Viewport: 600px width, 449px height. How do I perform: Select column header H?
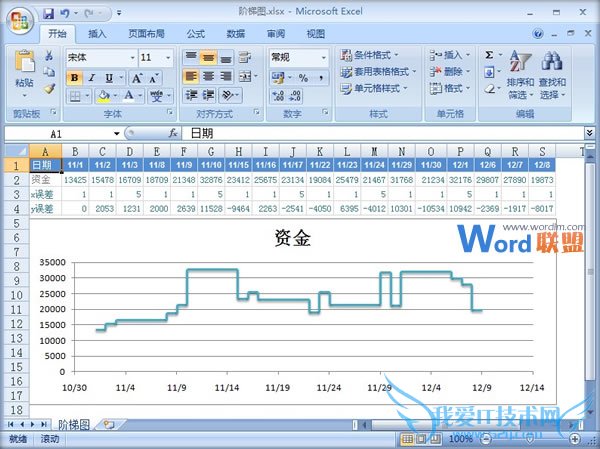(238, 152)
